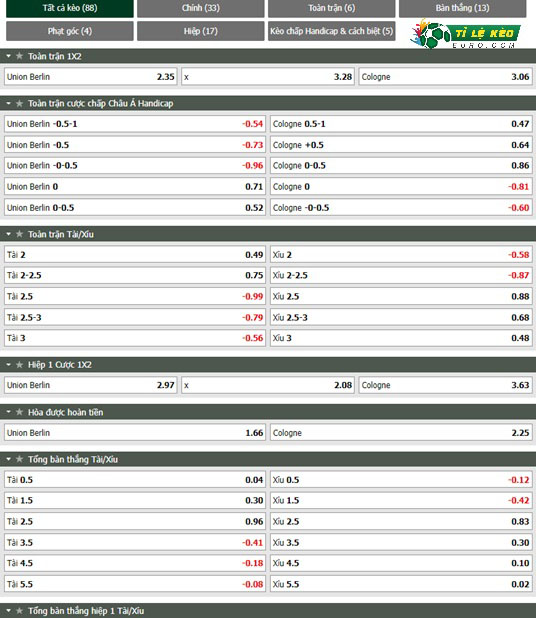Choose Xỉu 0.5 at -0.12
Screen dimensions: 536x618
coord(401,480)
